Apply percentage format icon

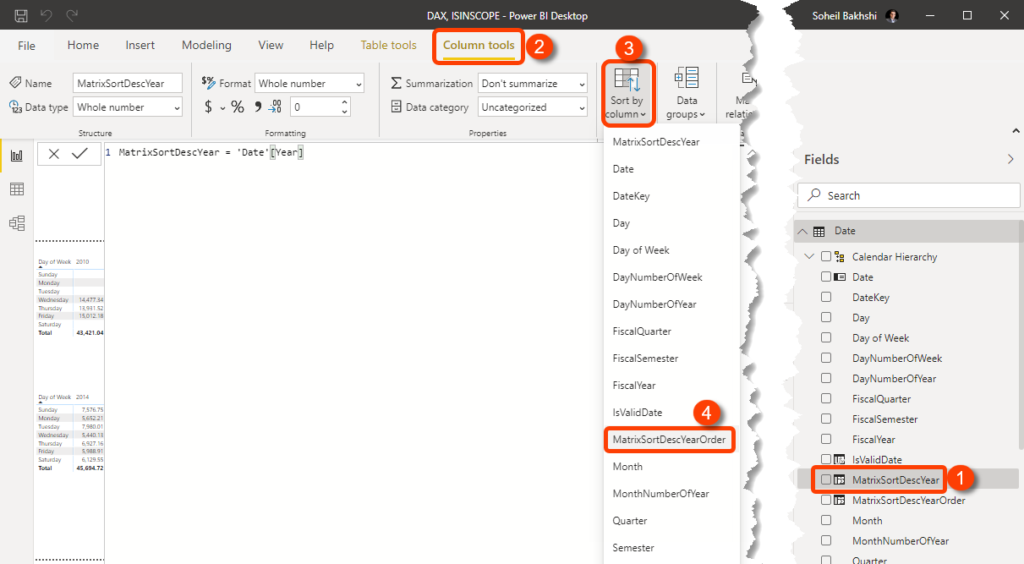pyautogui.click(x=238, y=107)
